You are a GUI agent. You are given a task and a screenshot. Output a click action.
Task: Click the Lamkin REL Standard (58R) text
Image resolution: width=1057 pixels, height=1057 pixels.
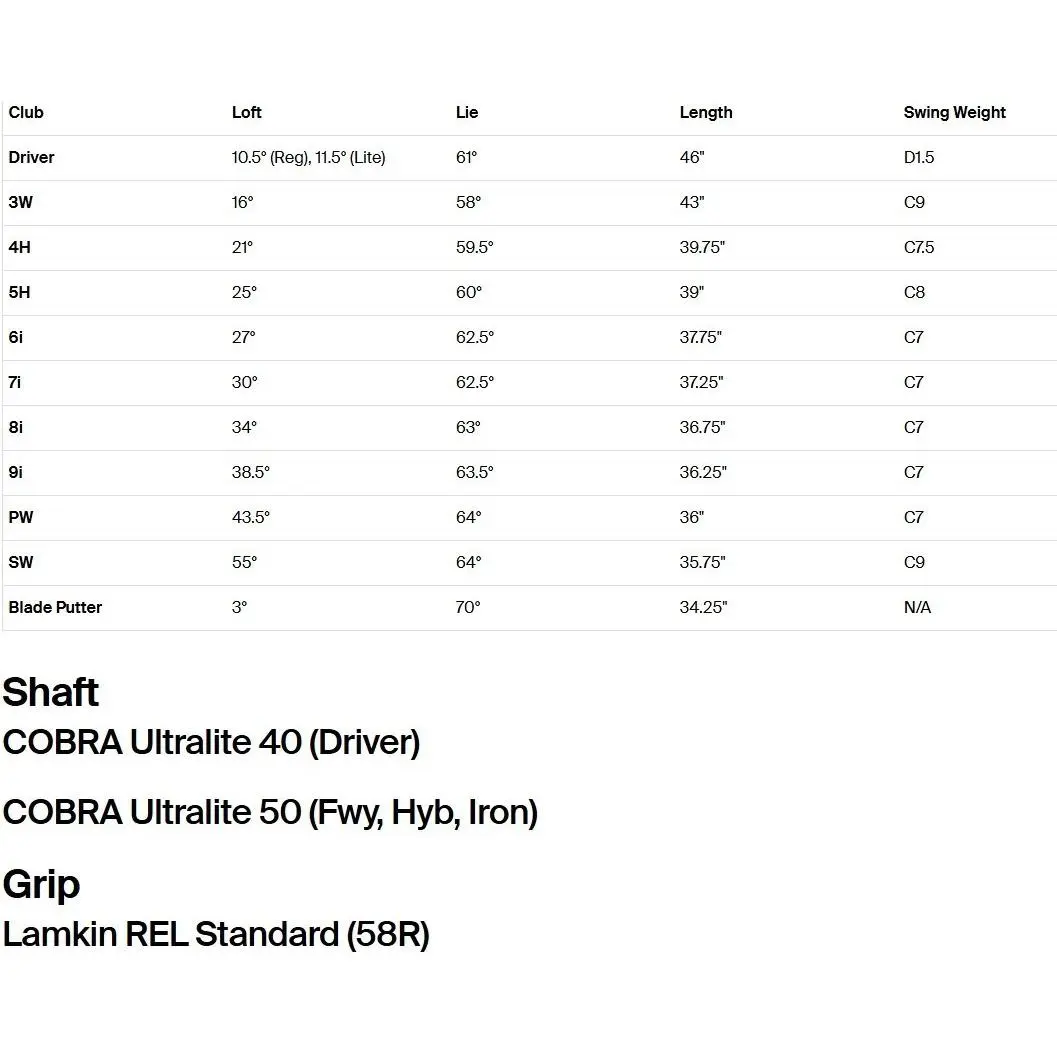coord(216,935)
